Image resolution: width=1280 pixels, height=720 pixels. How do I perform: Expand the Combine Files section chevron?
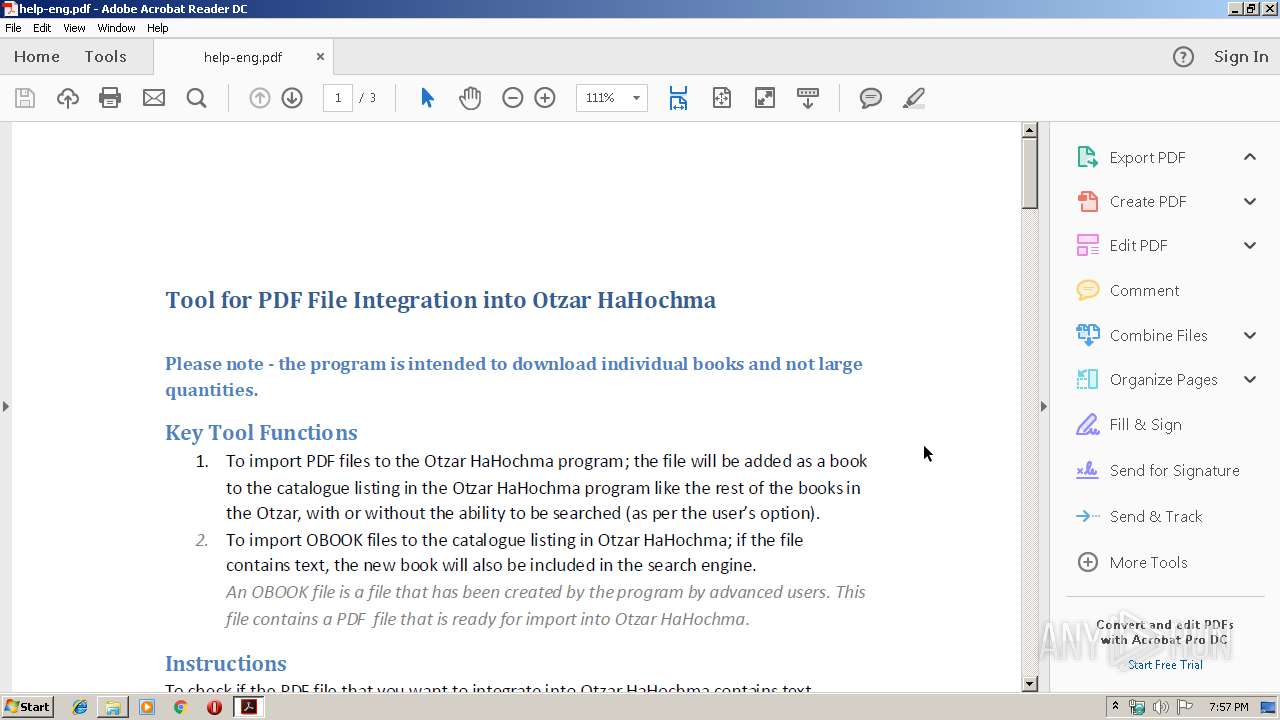[x=1250, y=335]
